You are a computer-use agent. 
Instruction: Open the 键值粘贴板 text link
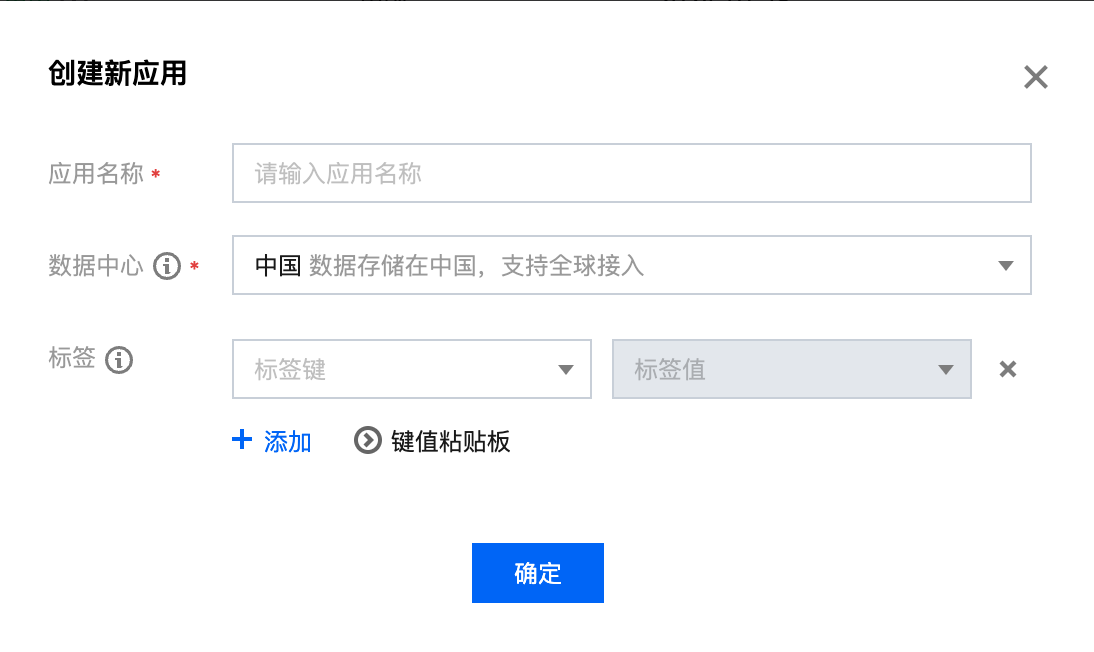451,442
